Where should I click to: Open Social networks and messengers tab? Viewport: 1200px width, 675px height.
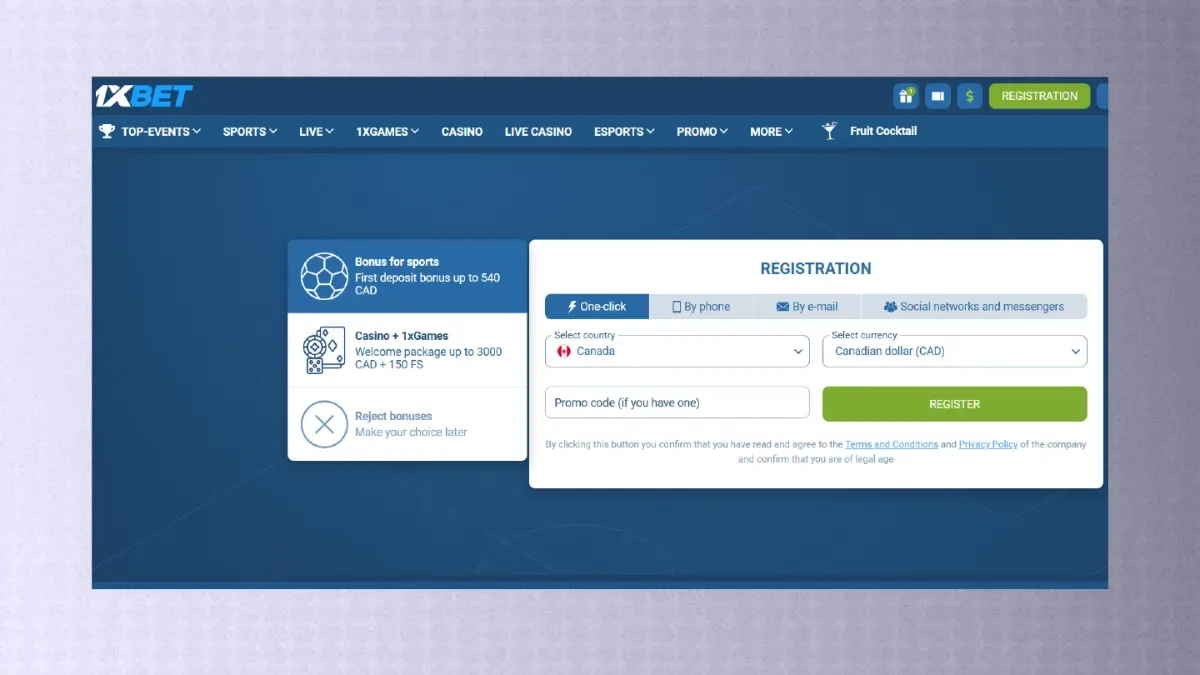click(974, 307)
